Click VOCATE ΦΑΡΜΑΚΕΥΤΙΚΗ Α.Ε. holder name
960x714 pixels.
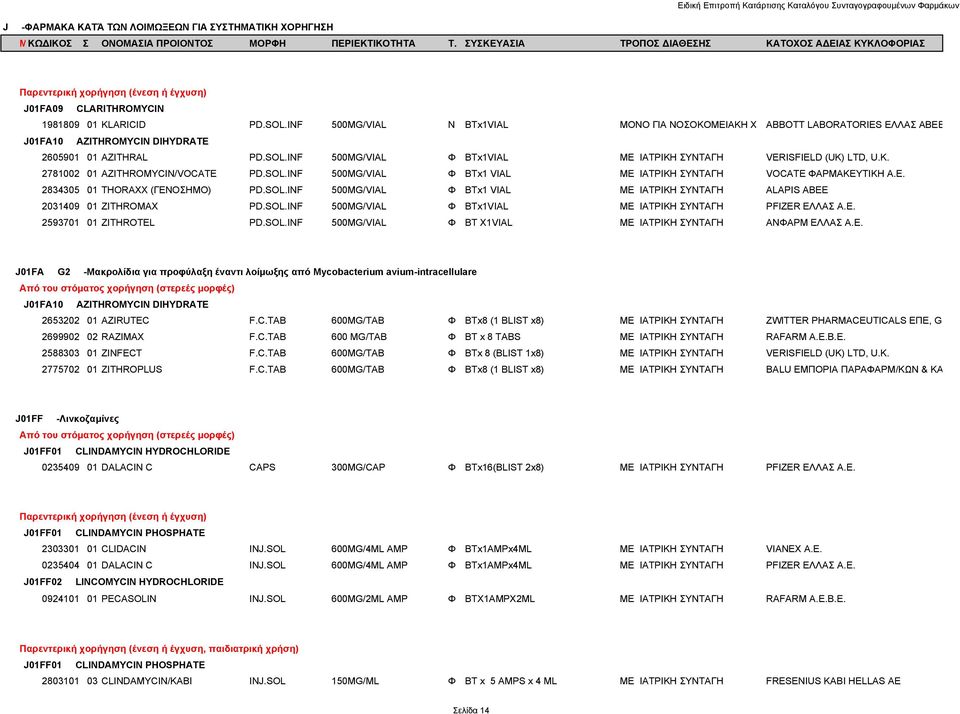(x=835, y=174)
